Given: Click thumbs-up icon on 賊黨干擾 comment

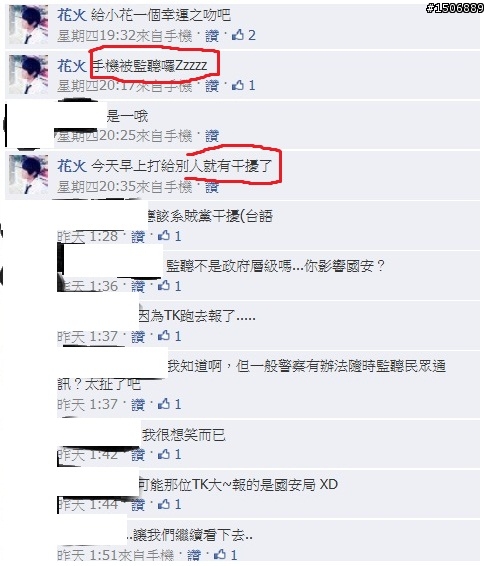Looking at the screenshot, I should click(x=164, y=236).
